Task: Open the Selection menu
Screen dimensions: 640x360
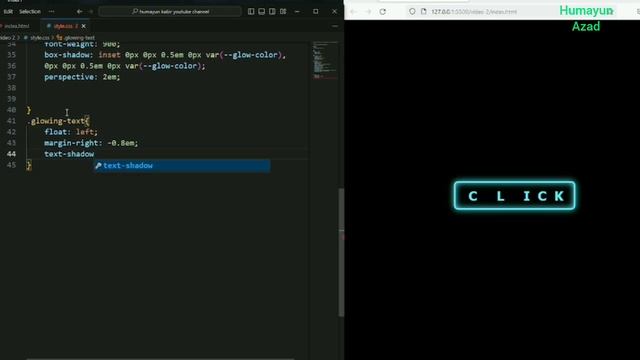Action: click(x=30, y=11)
